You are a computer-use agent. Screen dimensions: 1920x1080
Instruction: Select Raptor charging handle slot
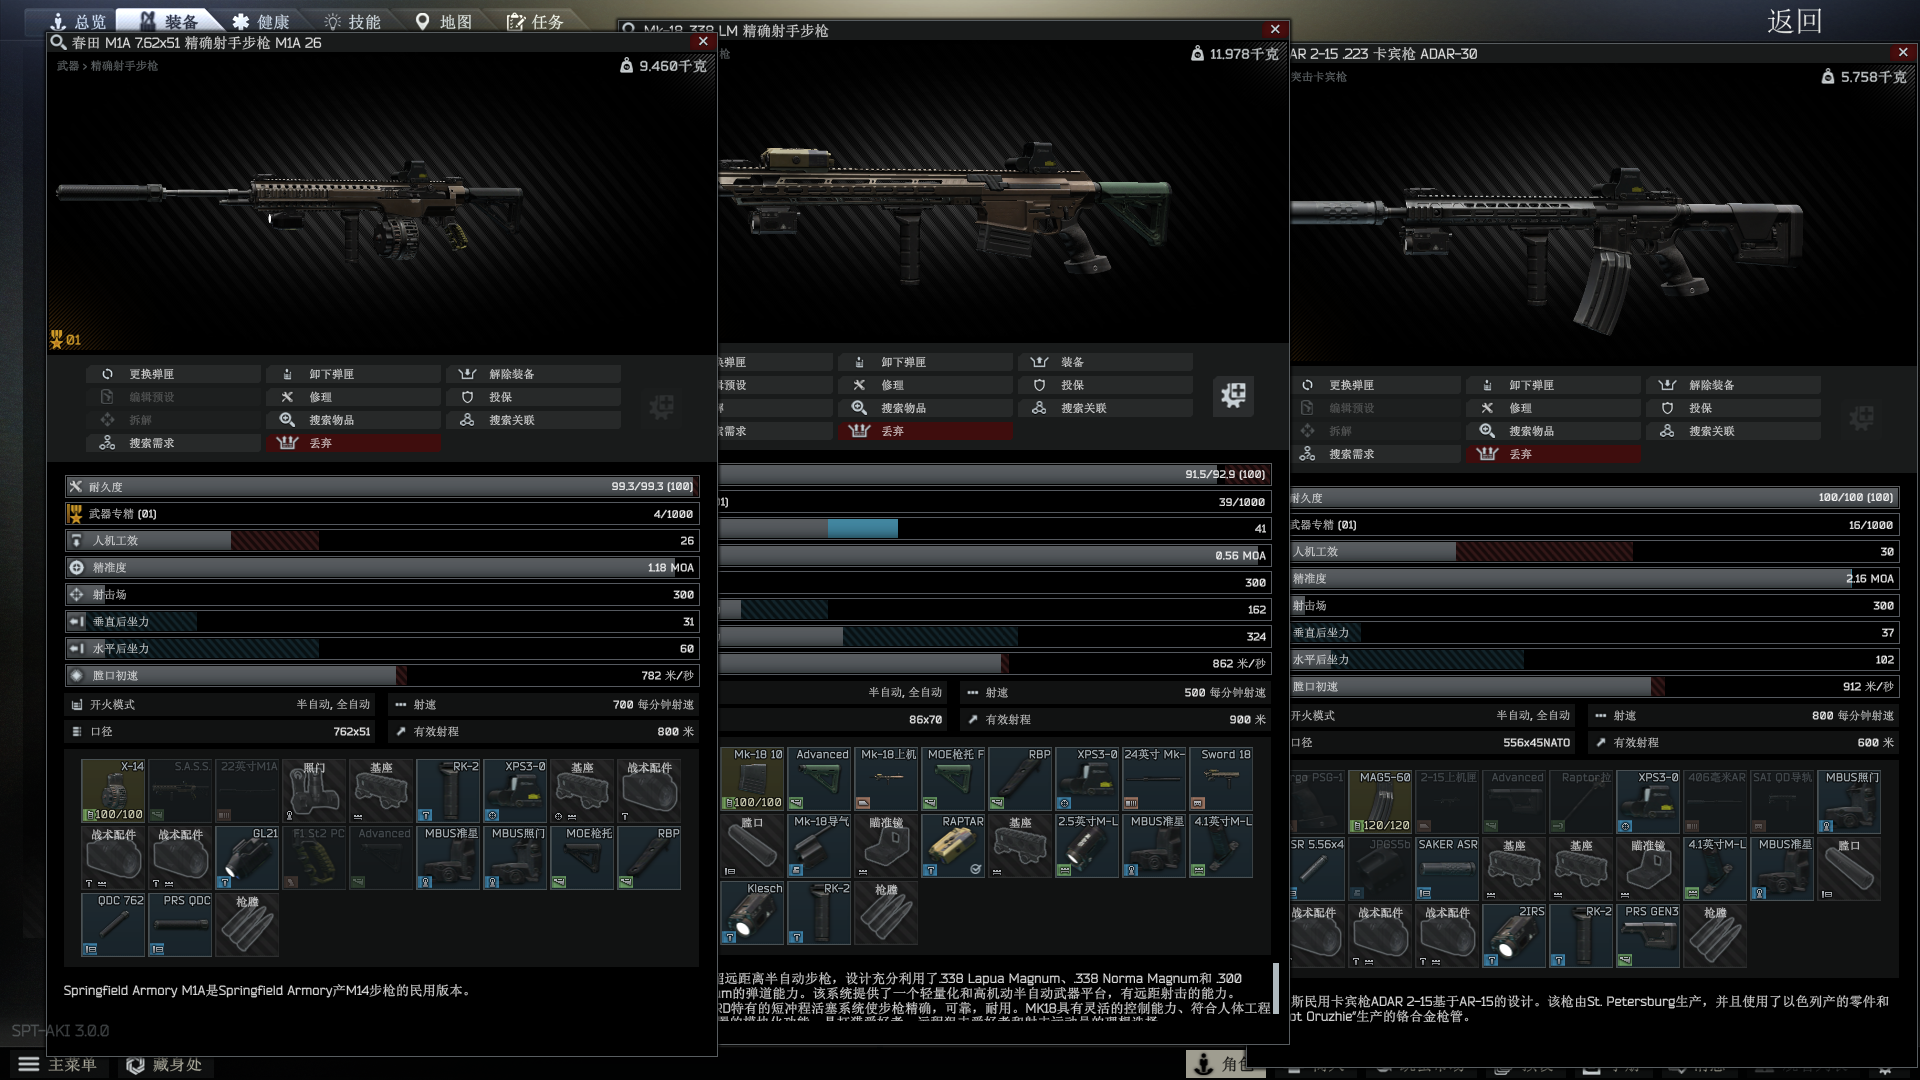1581,802
